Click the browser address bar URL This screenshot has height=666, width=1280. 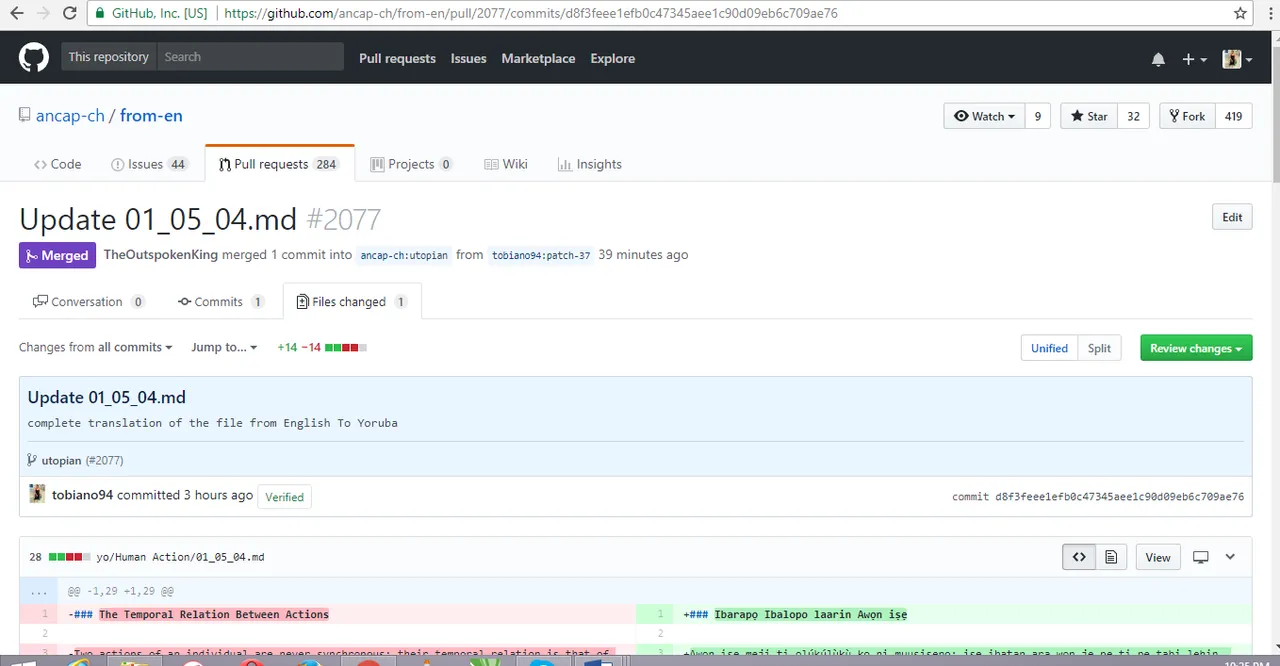531,14
